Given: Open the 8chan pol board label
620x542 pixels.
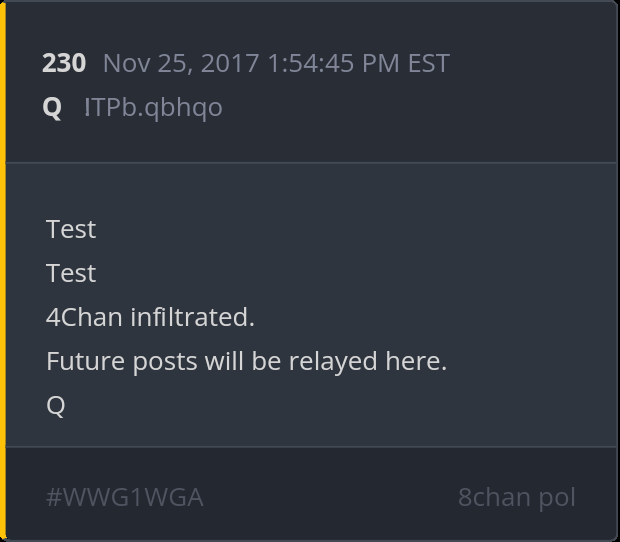Looking at the screenshot, I should 516,497.
